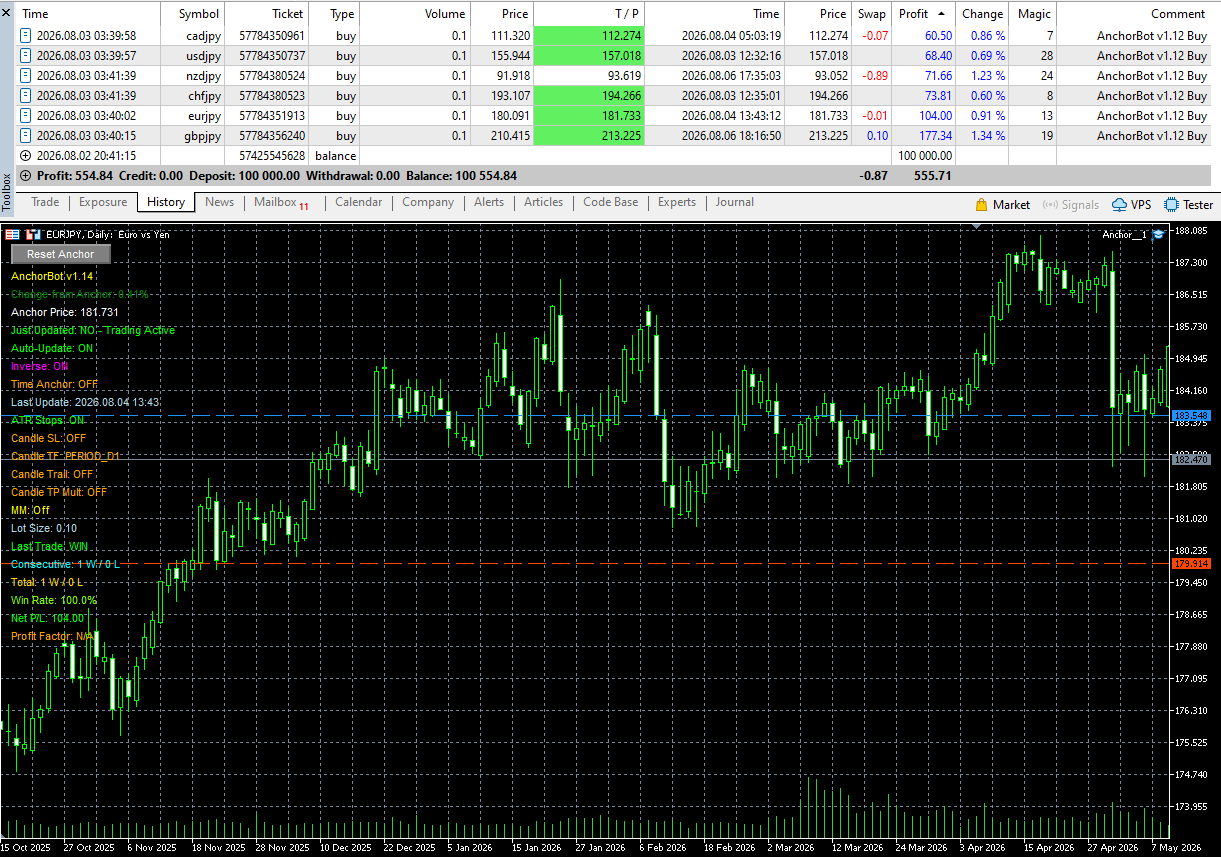The image size is (1221, 857).
Task: Click the vertical Toolbox label
Action: tap(7, 192)
